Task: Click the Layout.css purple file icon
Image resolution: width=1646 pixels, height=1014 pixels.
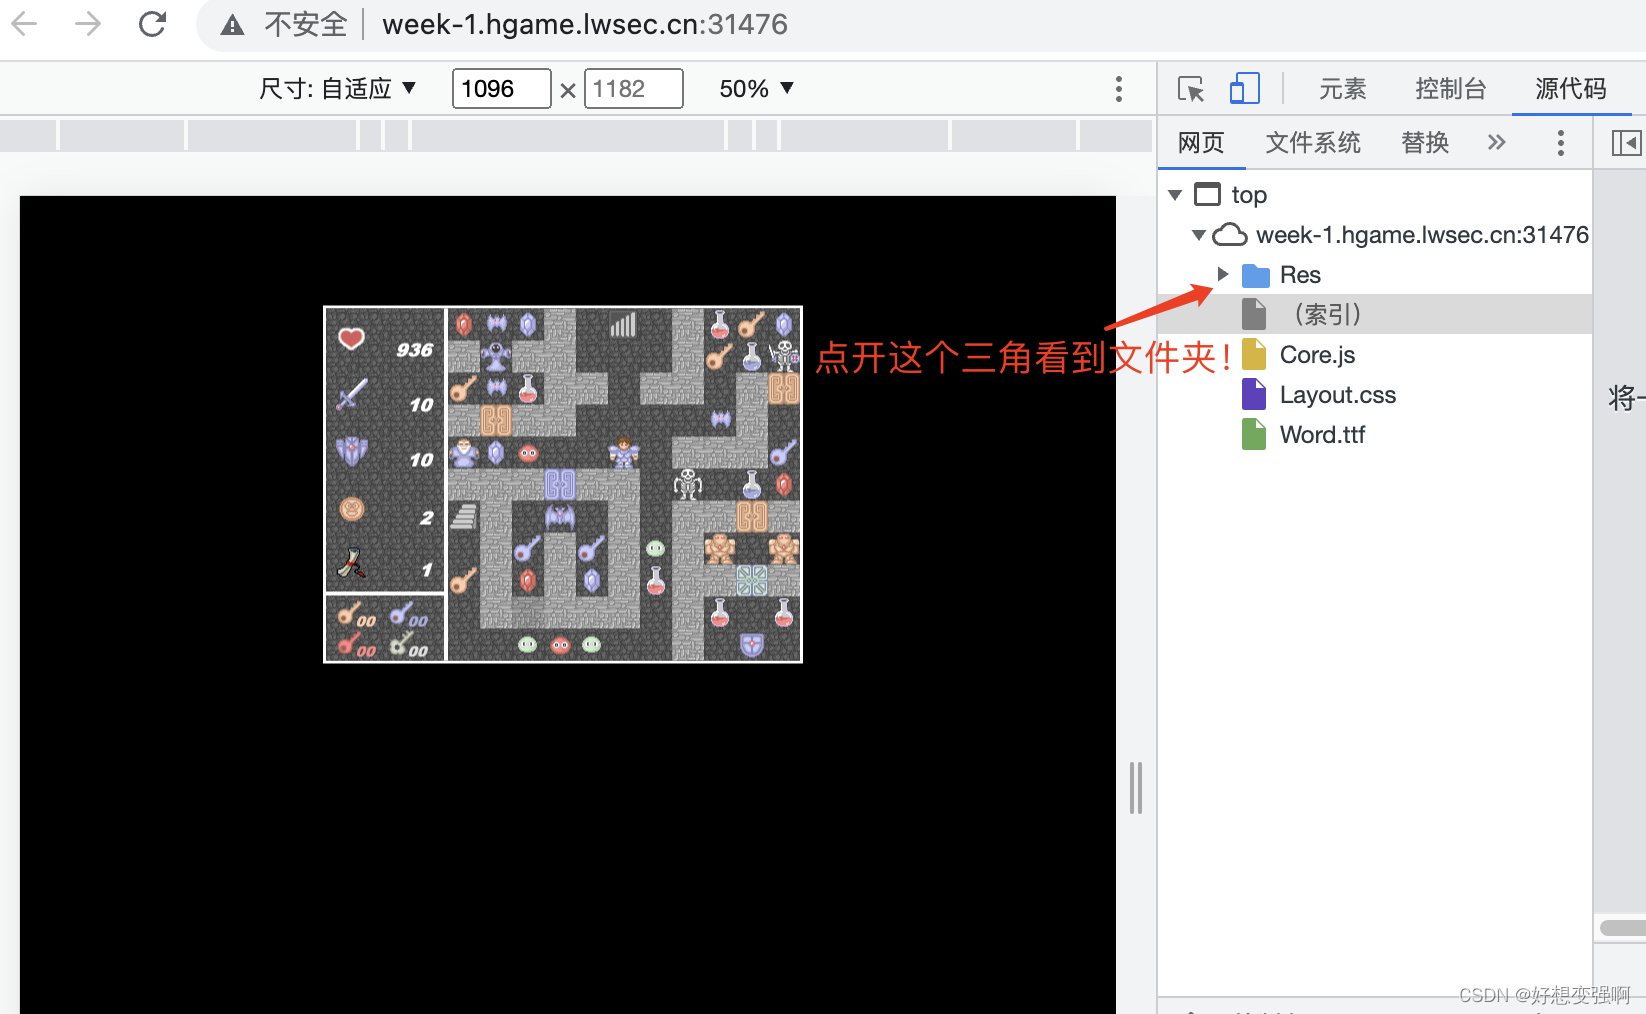Action: coord(1254,394)
